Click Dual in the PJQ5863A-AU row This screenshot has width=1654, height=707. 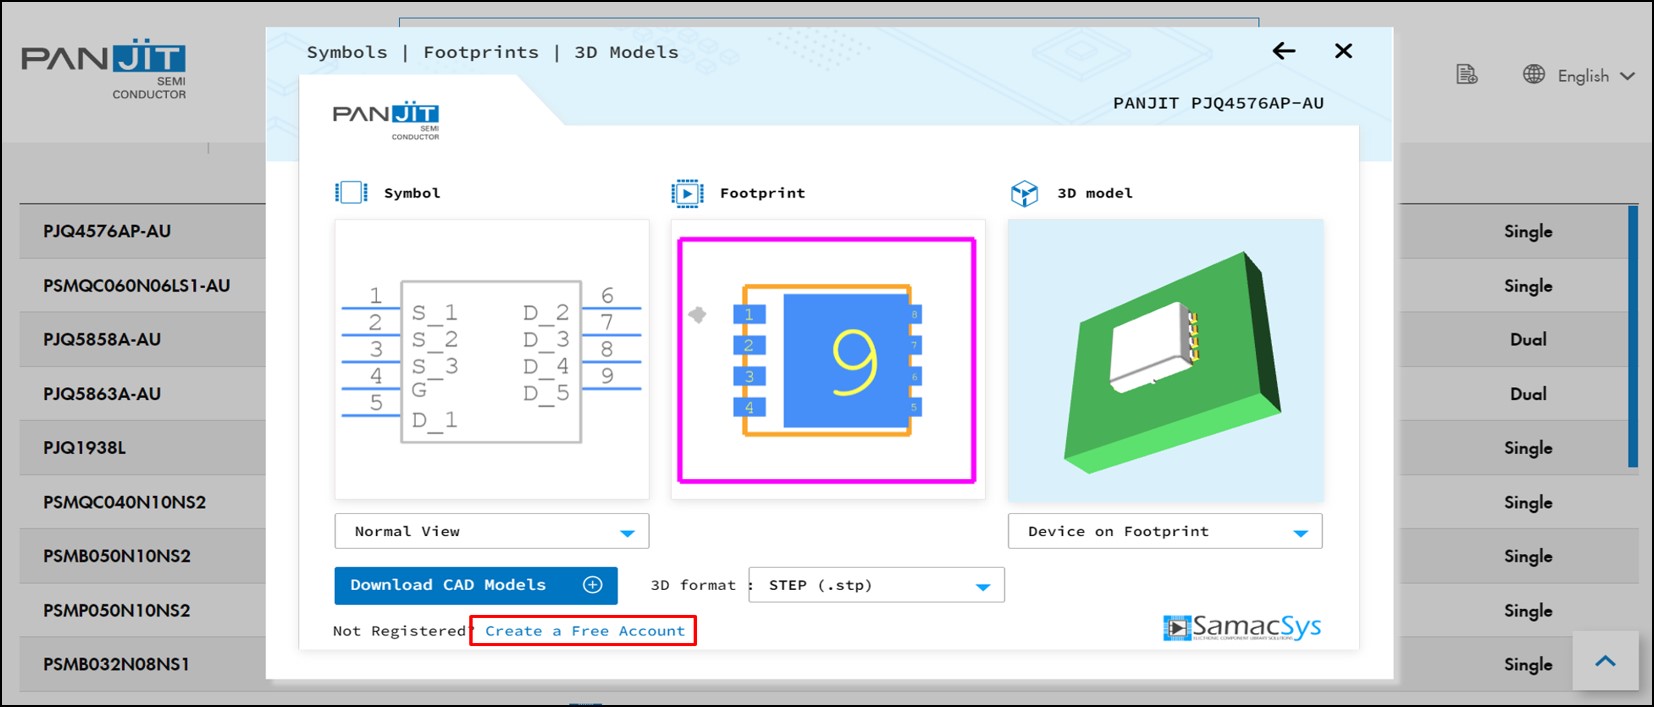coord(1528,394)
